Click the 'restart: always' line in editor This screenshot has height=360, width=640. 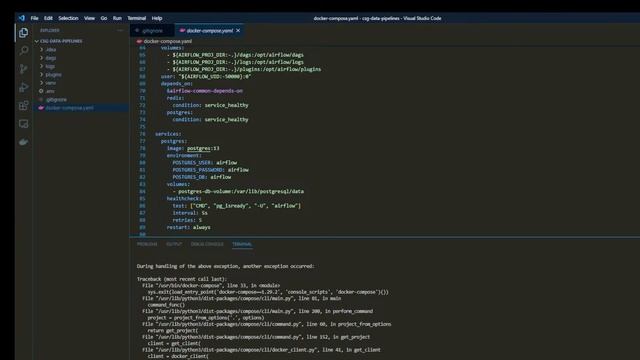click(x=189, y=227)
